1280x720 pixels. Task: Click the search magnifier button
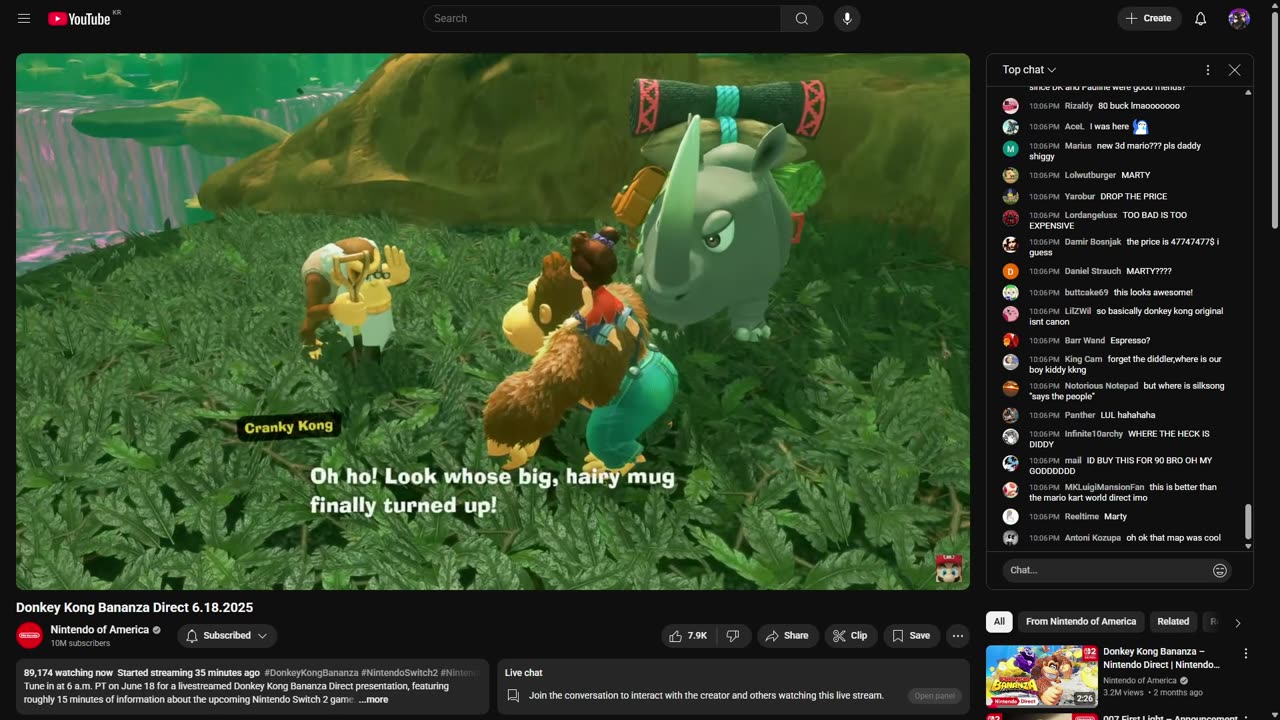point(802,19)
